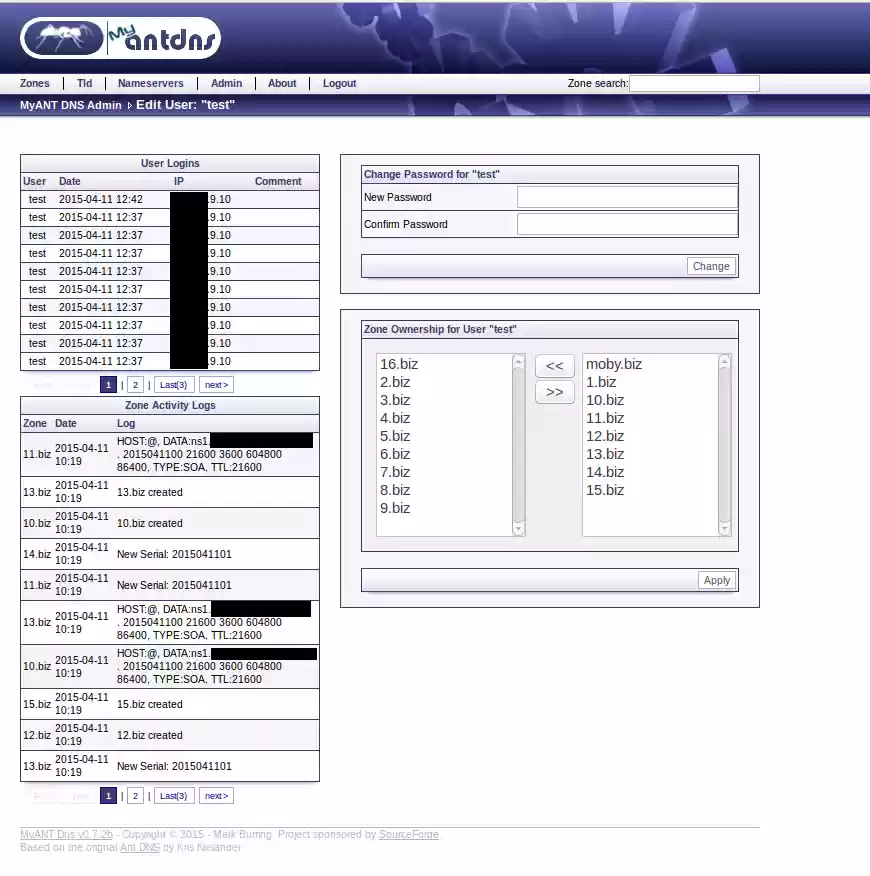Click the >> transfer button
Screen dimensions: 870x876
(554, 392)
